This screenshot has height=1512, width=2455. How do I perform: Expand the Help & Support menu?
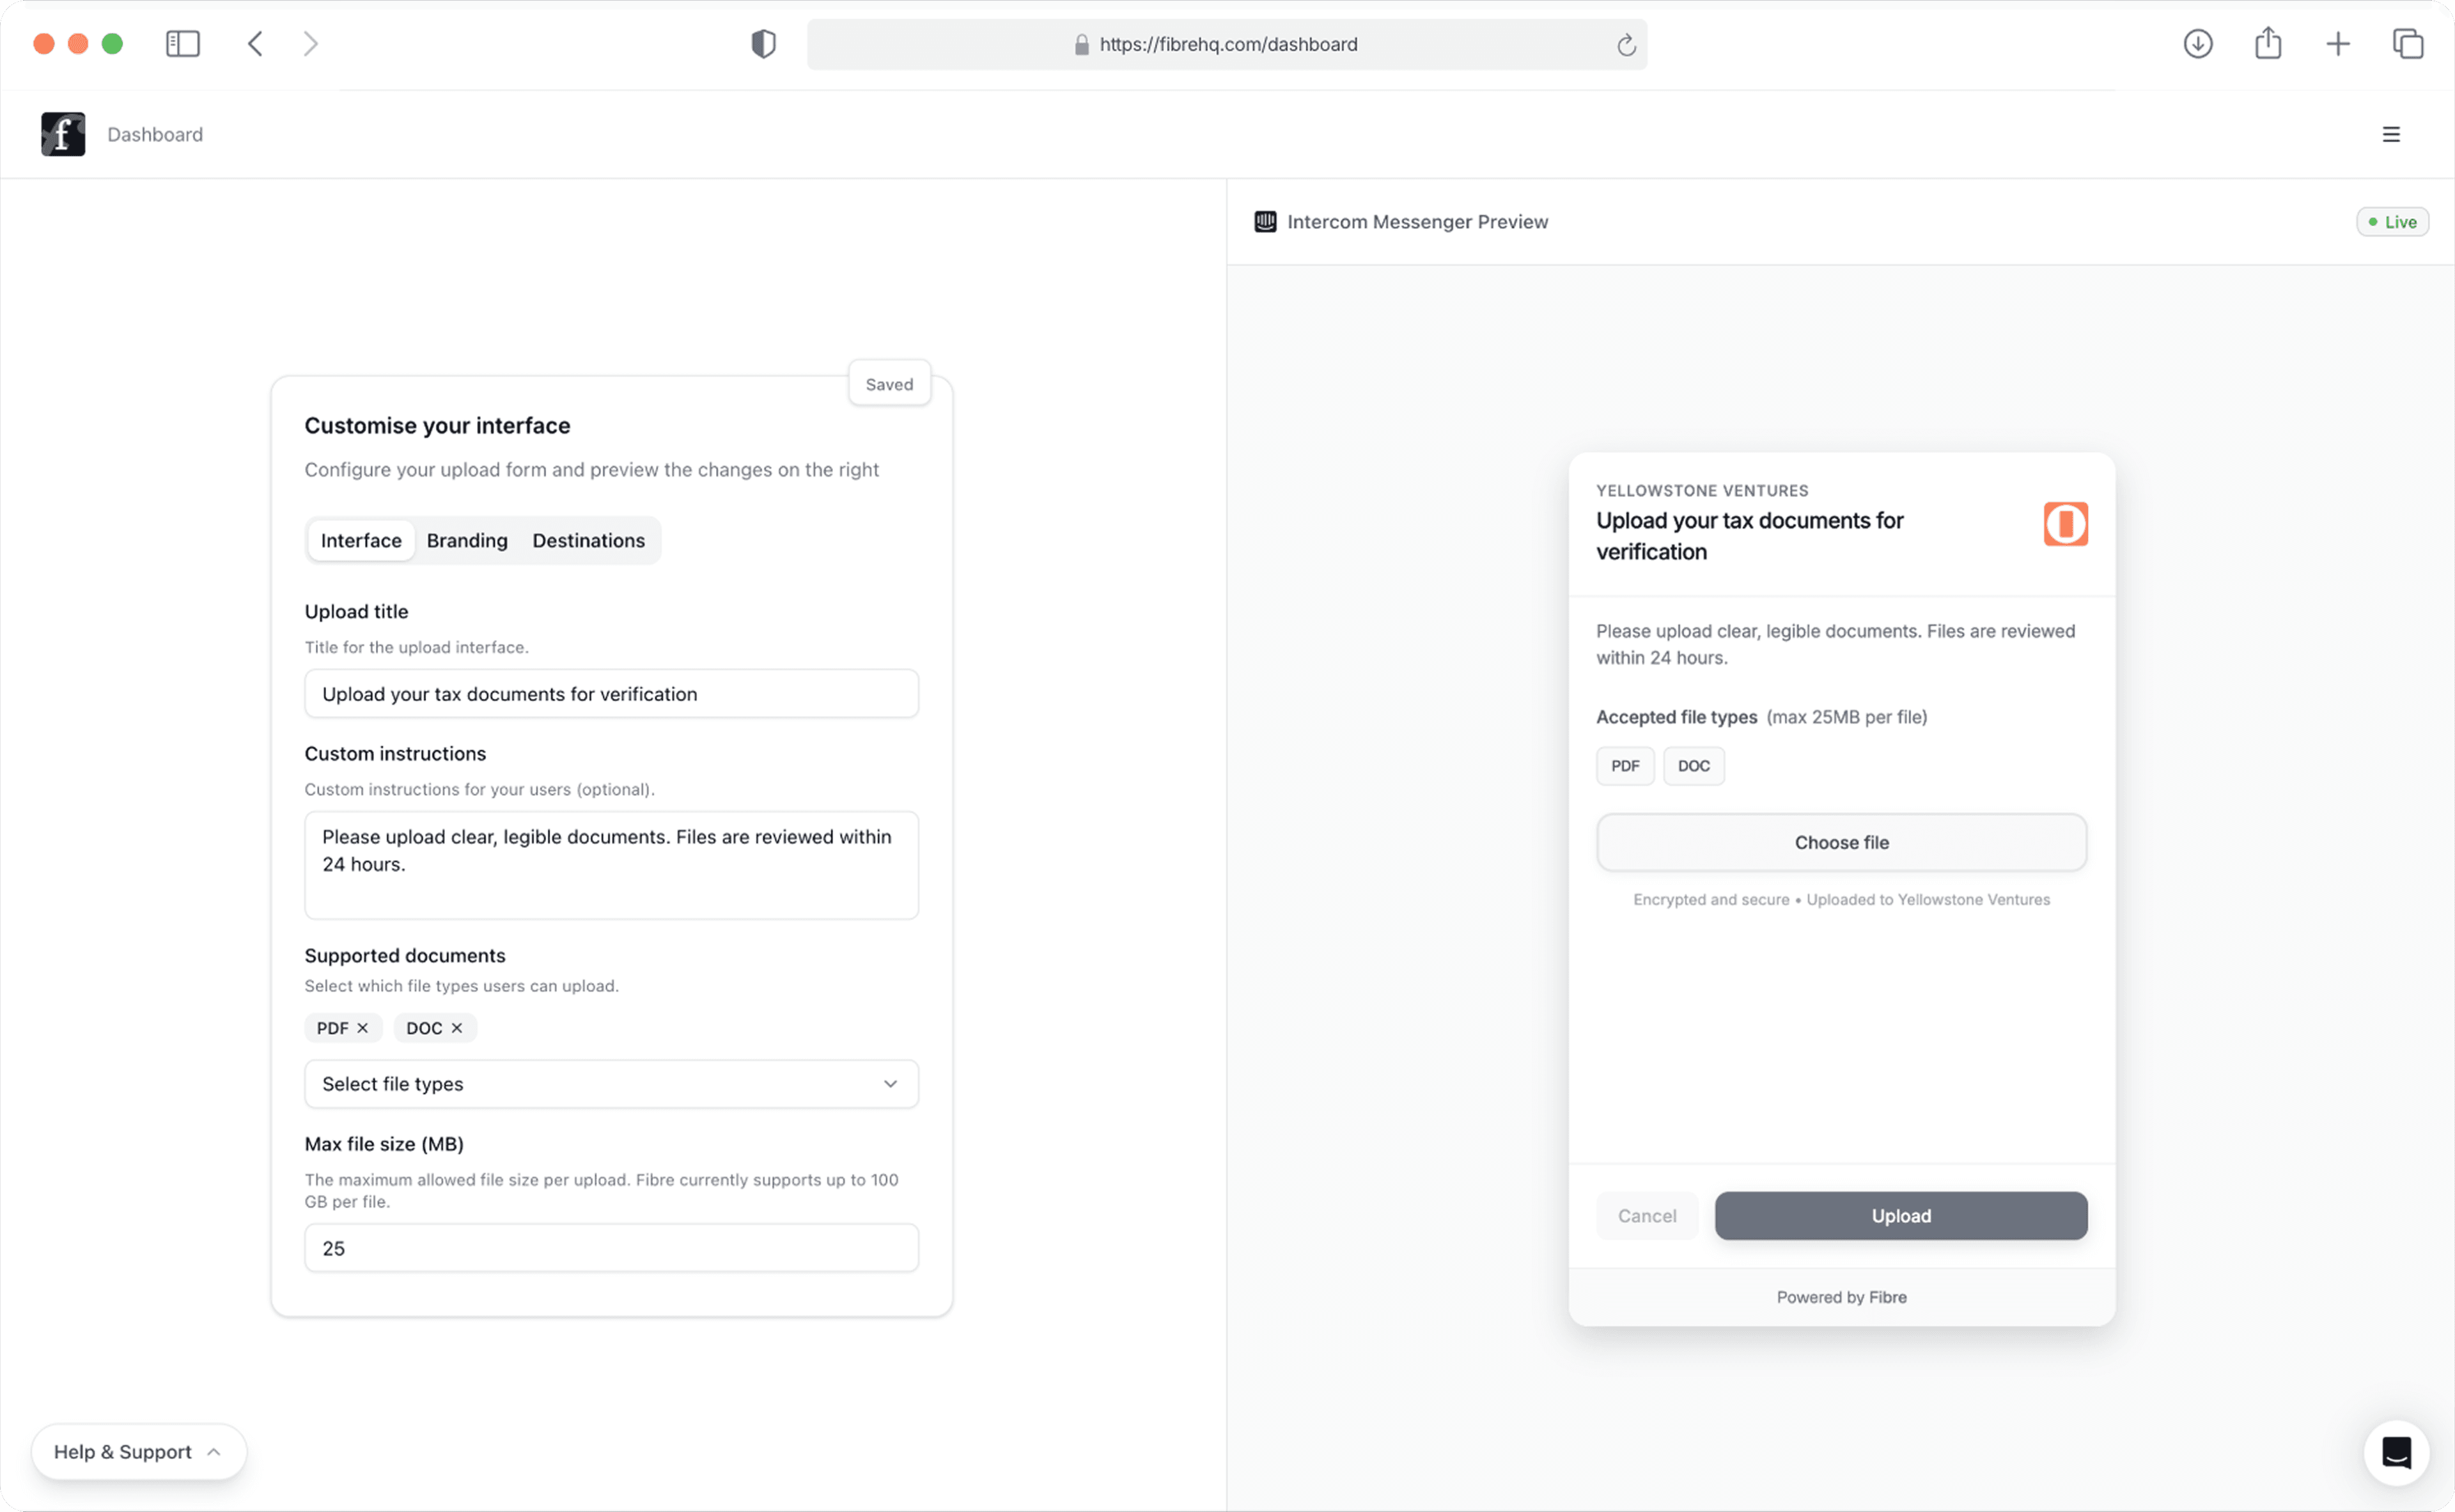[138, 1452]
